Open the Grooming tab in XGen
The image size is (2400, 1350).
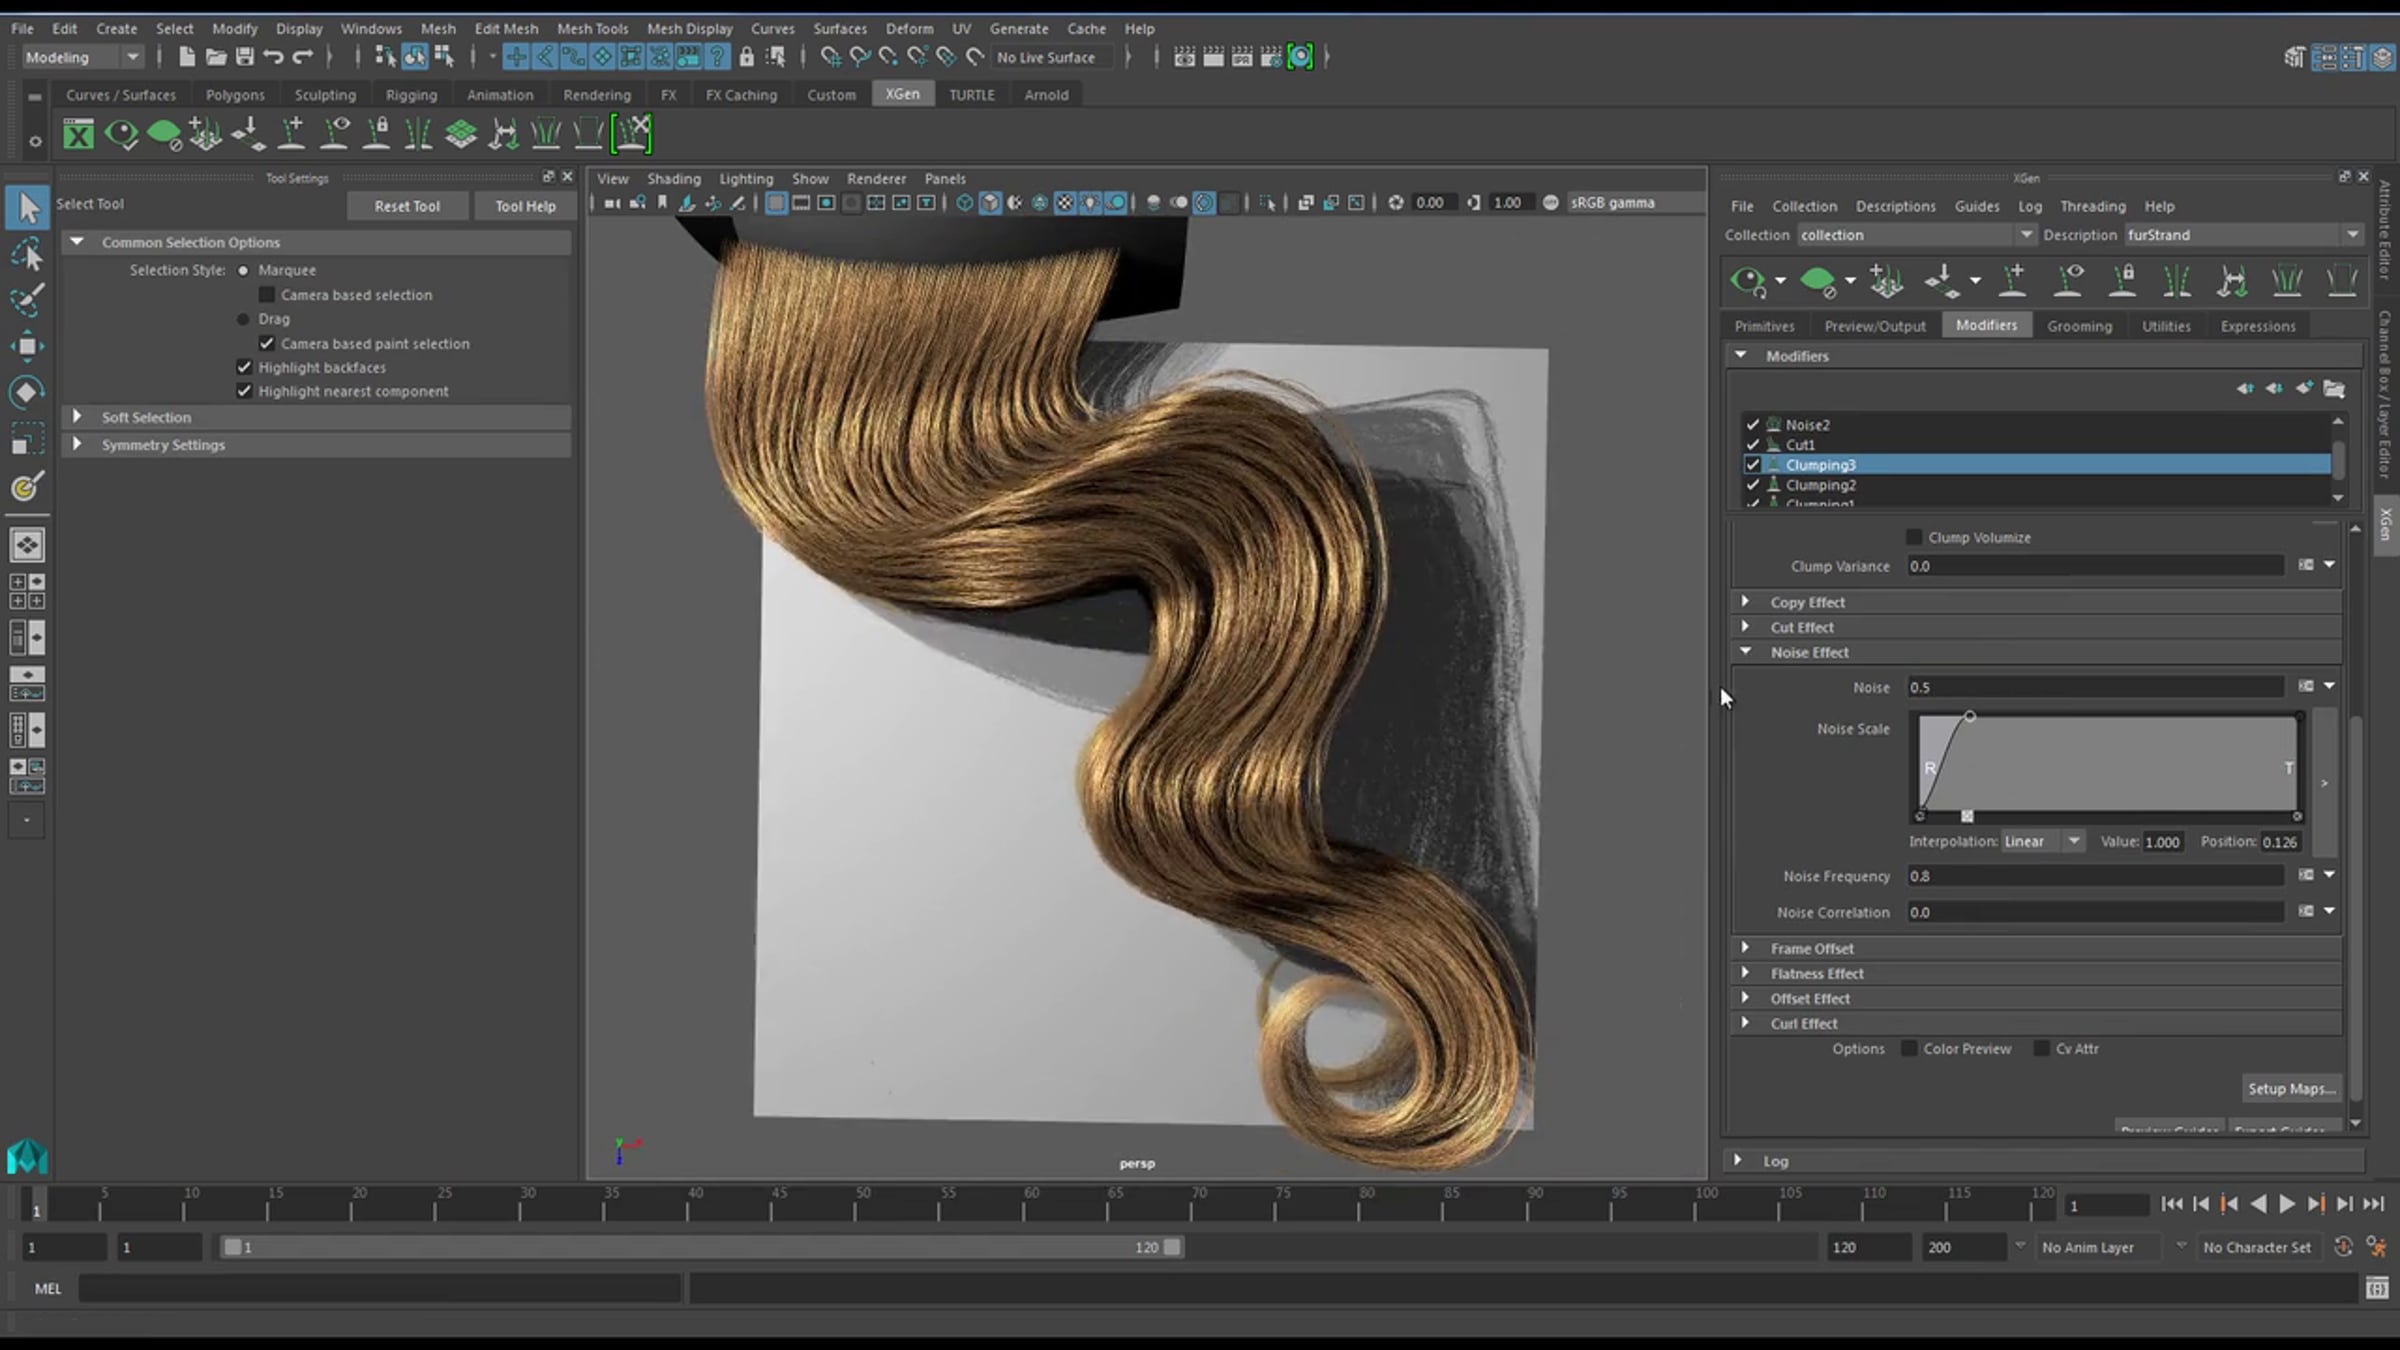coord(2079,326)
